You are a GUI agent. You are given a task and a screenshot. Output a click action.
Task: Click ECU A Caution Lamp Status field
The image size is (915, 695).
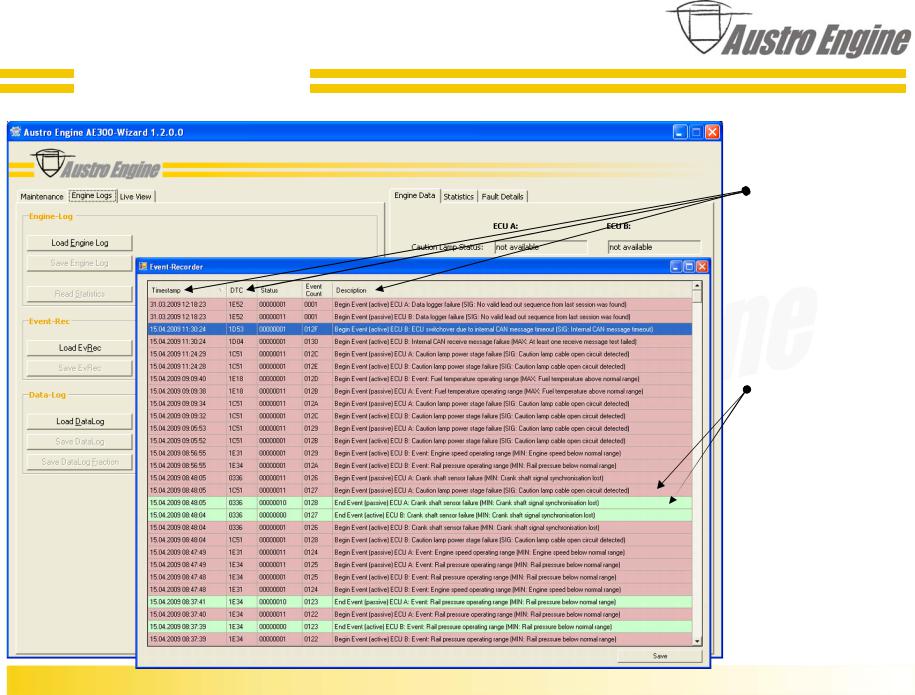click(540, 247)
